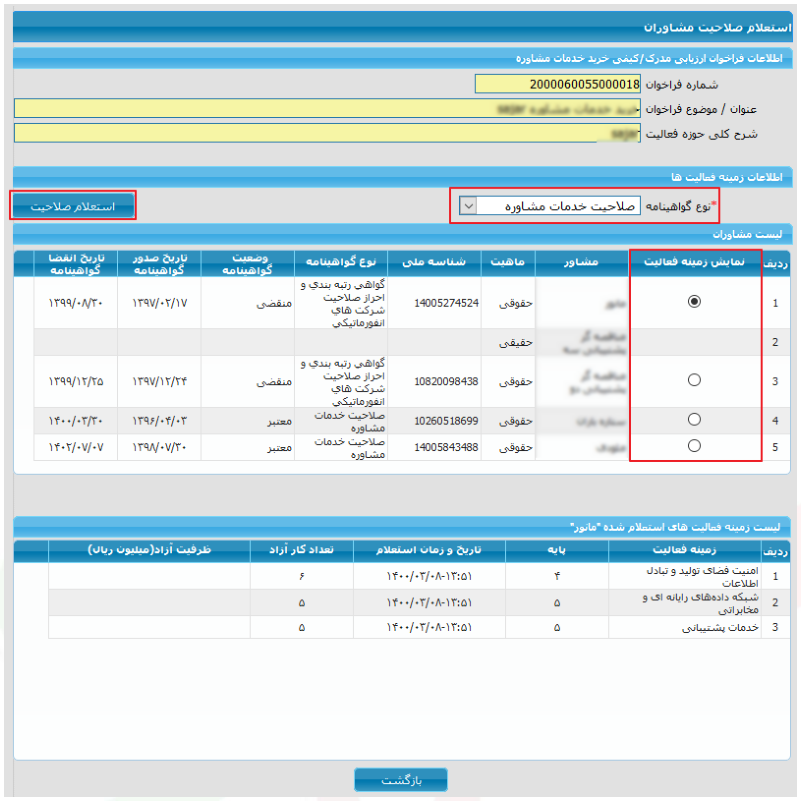The width and height of the screenshot is (801, 801).
Task: Click the تاریخ صدور گواهینامه column header
Action: (159, 264)
